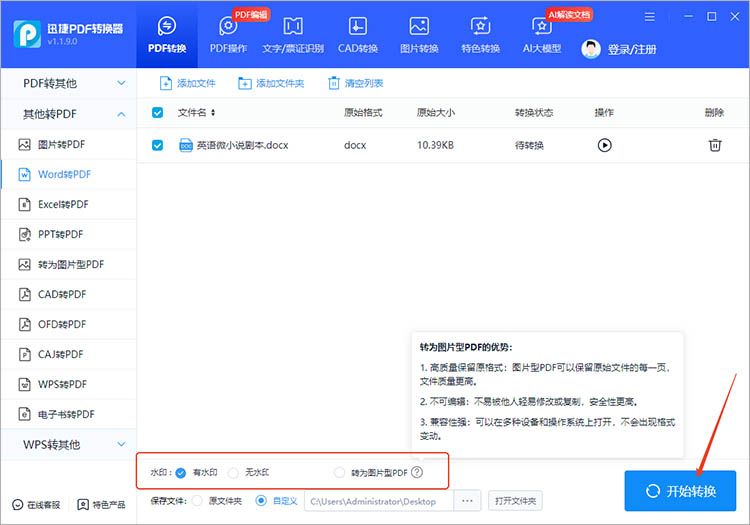Viewport: 750px width, 525px height.
Task: Choose CAJ转PDF option
Action: coord(69,354)
